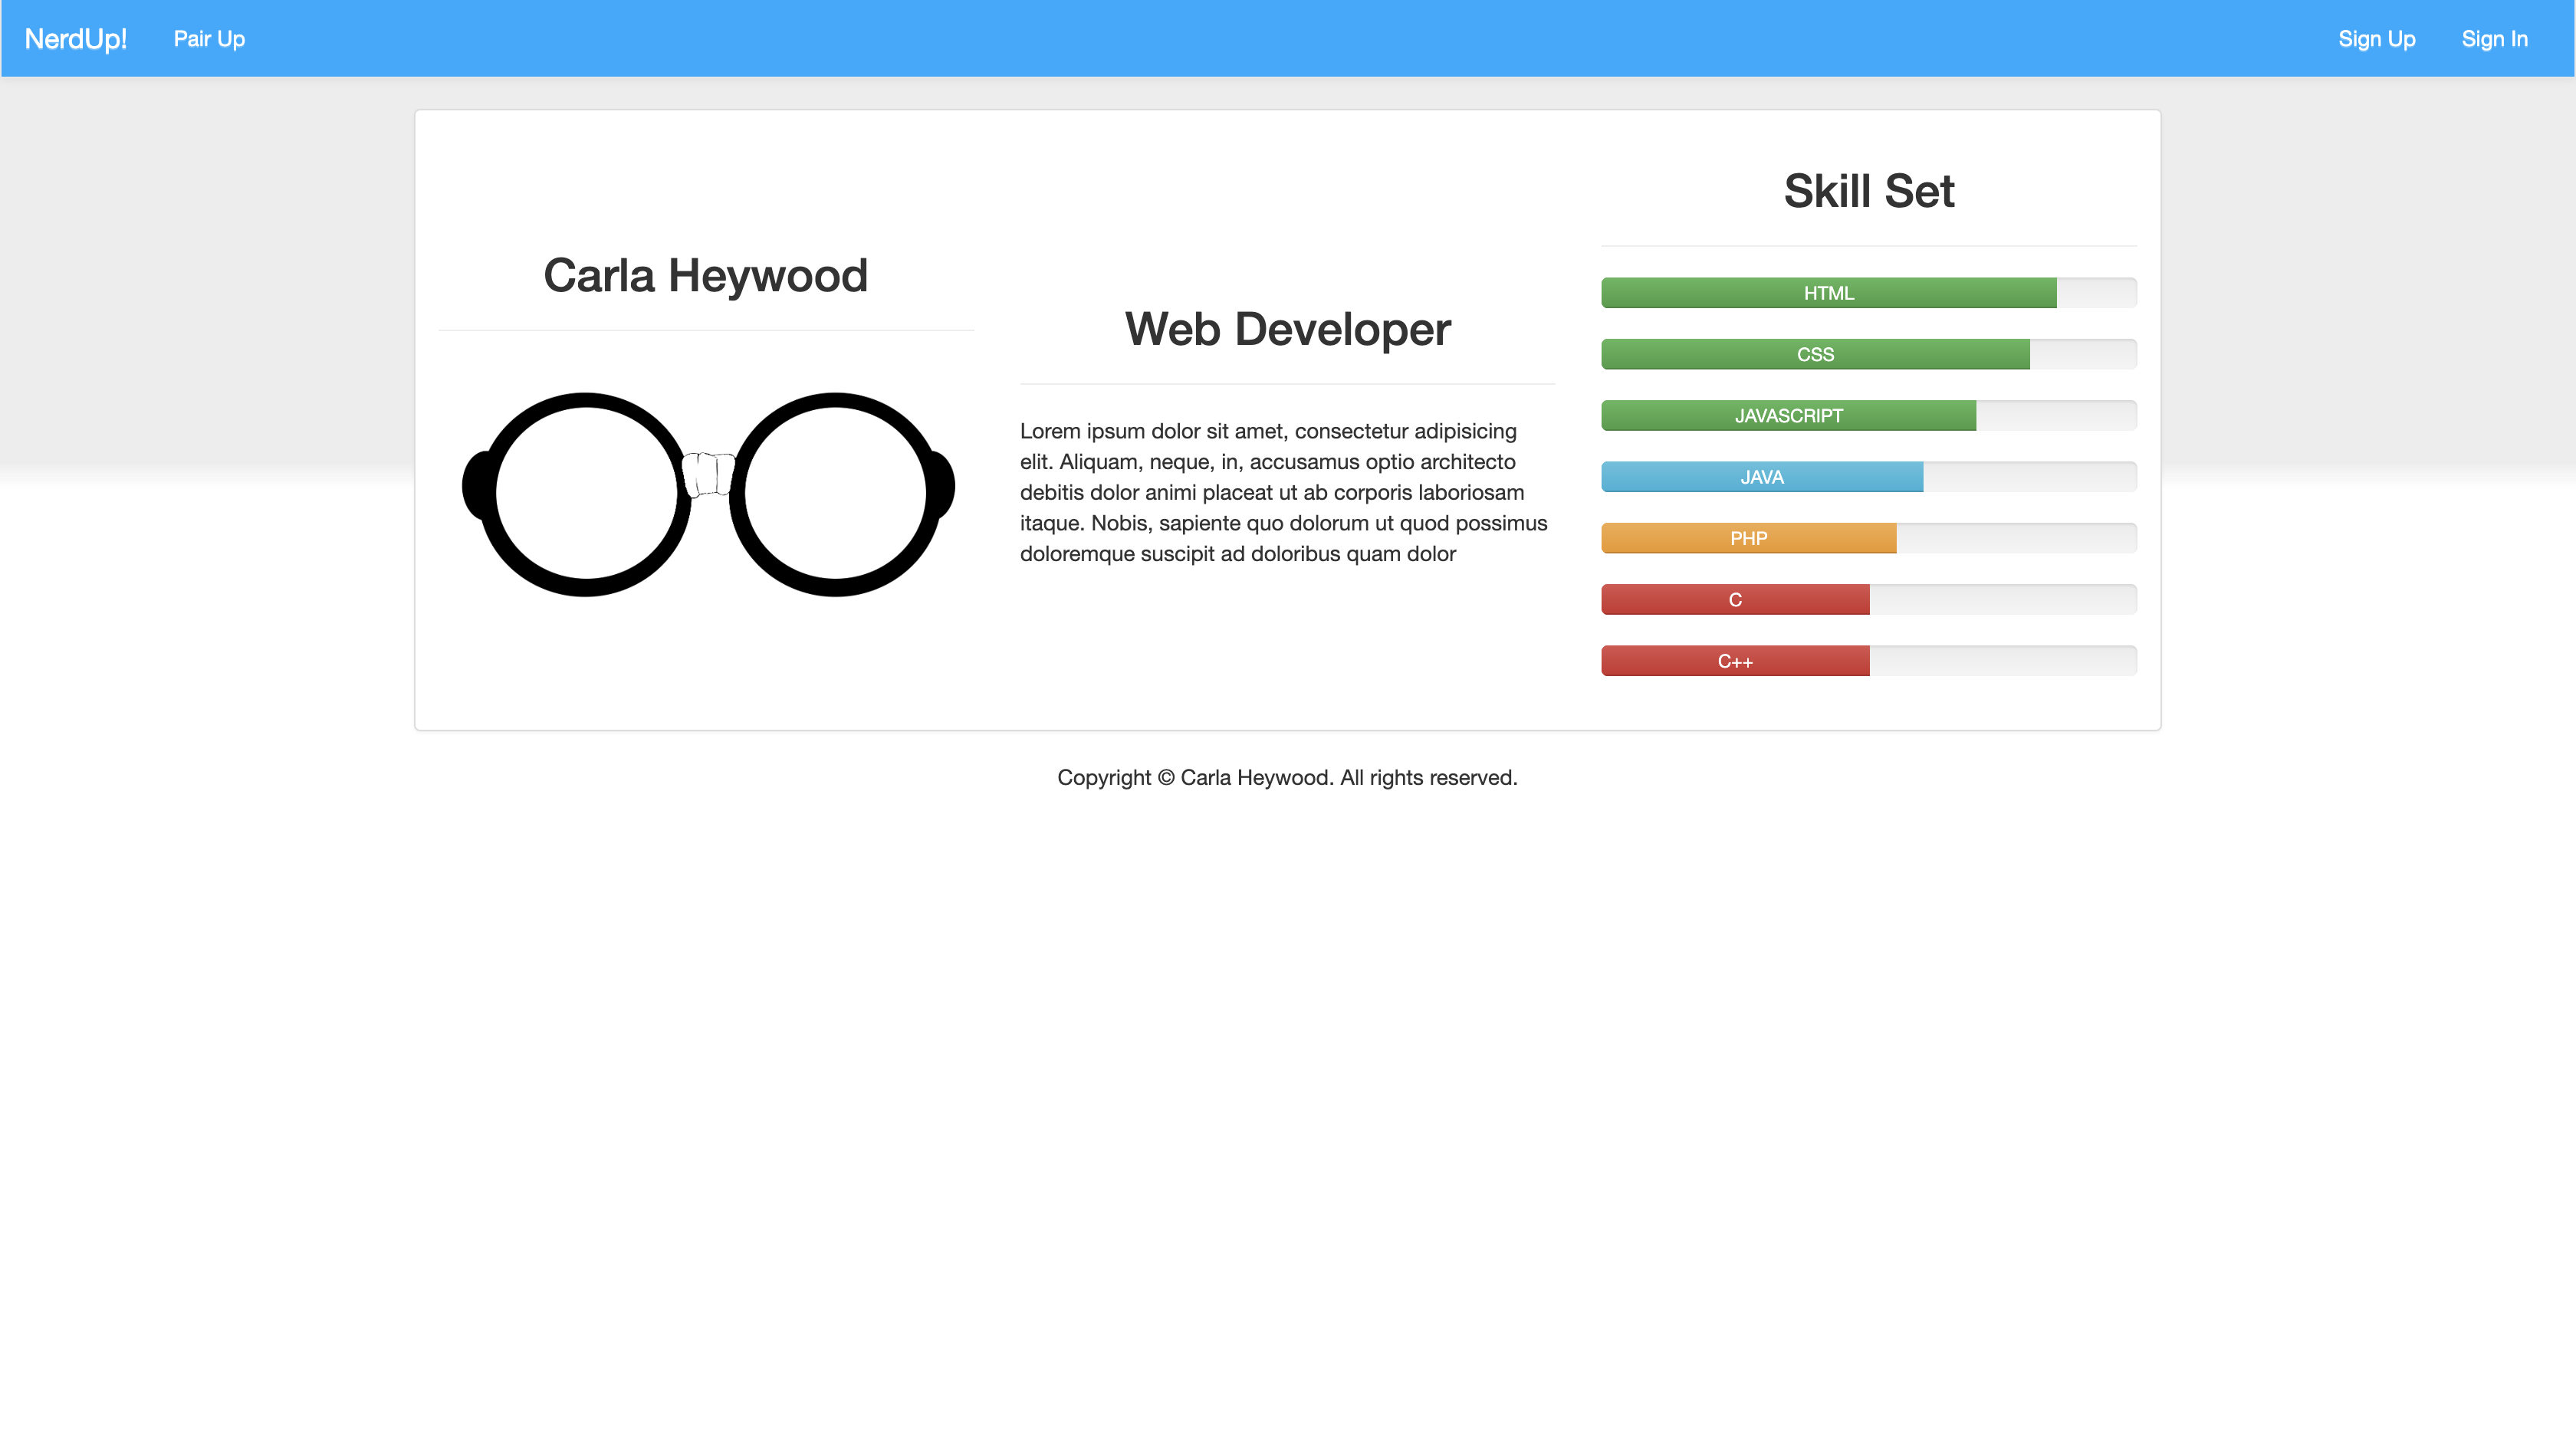2576x1438 pixels.
Task: Select the JAVASCRIPT skill bar
Action: (x=1788, y=416)
